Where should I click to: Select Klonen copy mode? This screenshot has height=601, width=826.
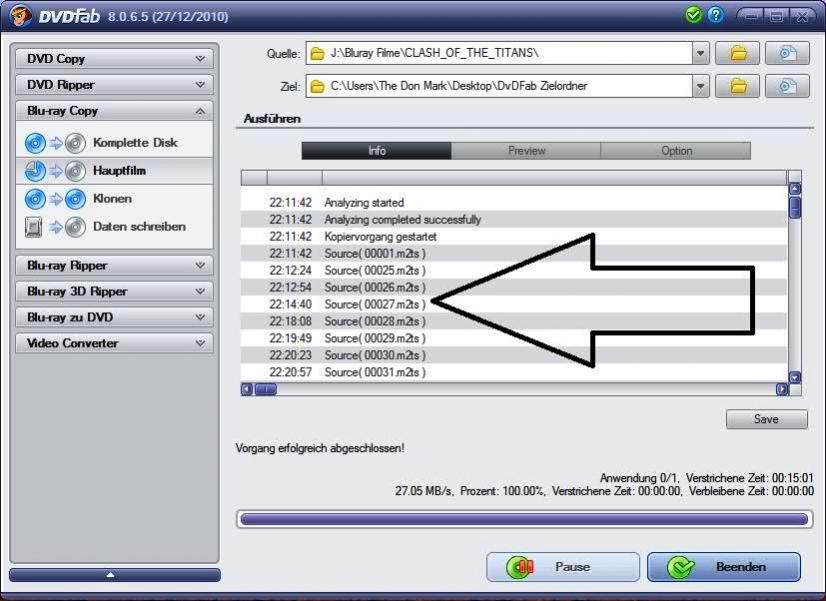pyautogui.click(x=114, y=199)
